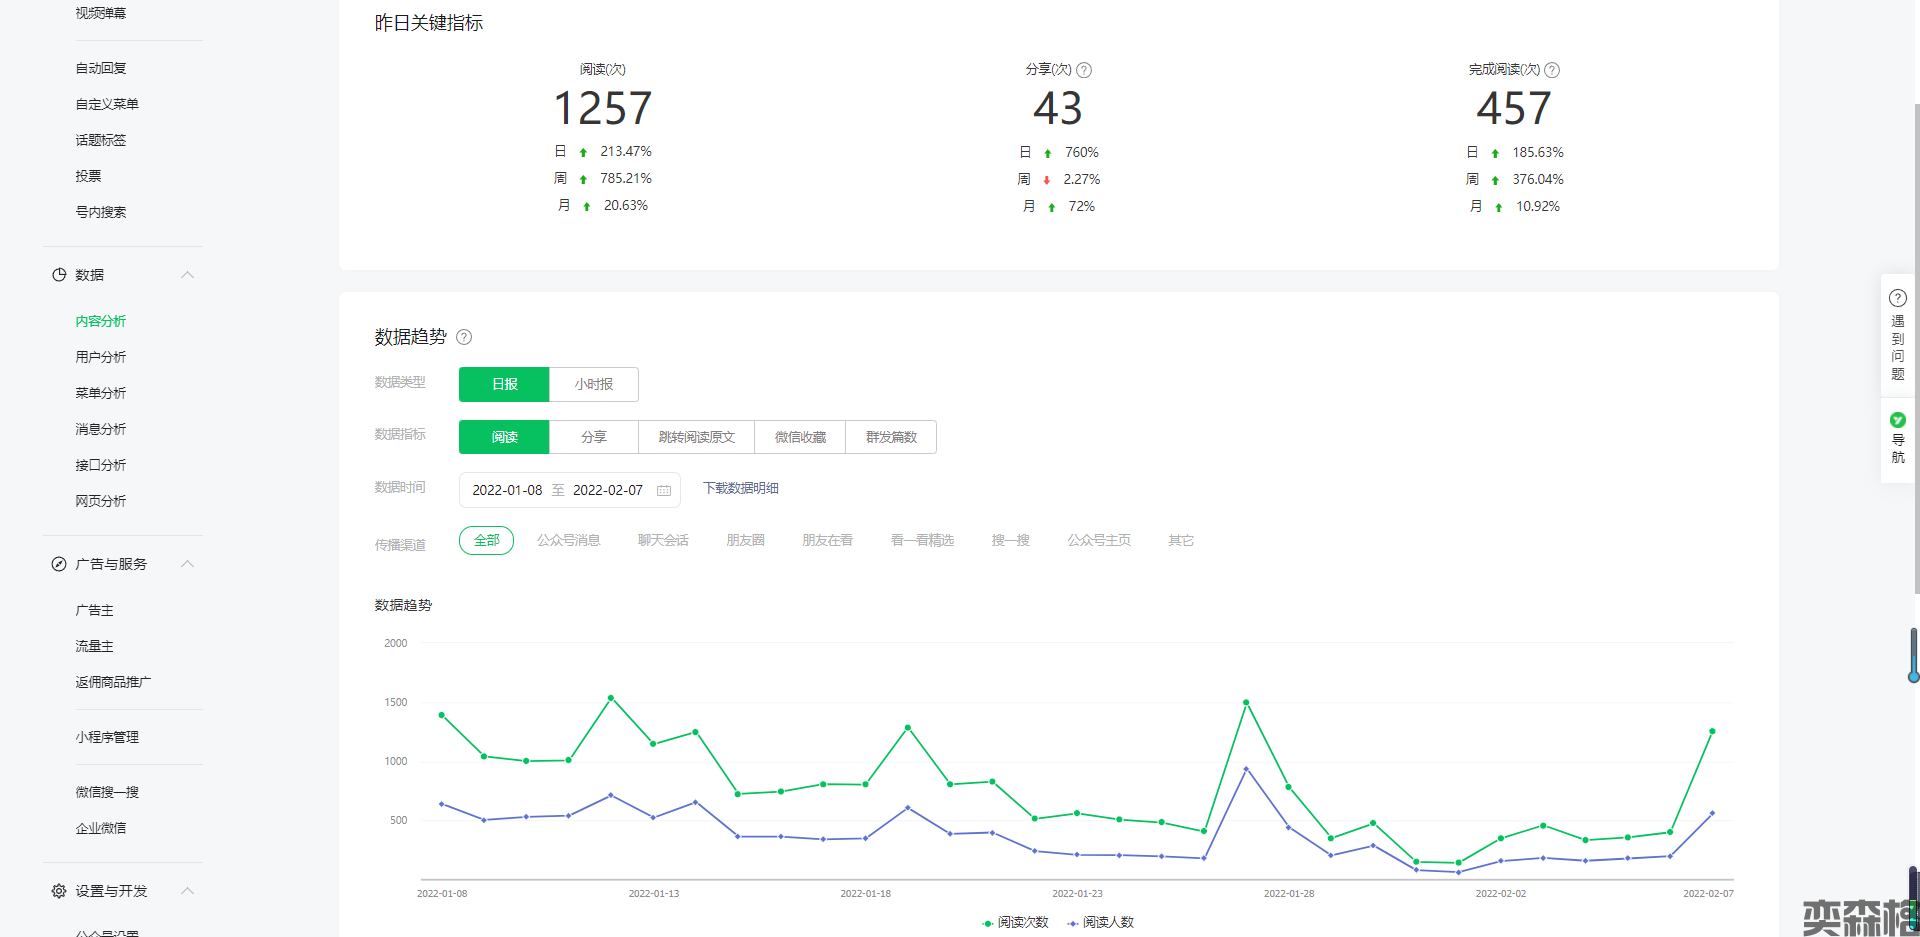Select the 分享 data metric
Viewport: 1920px width, 937px height.
(x=593, y=437)
